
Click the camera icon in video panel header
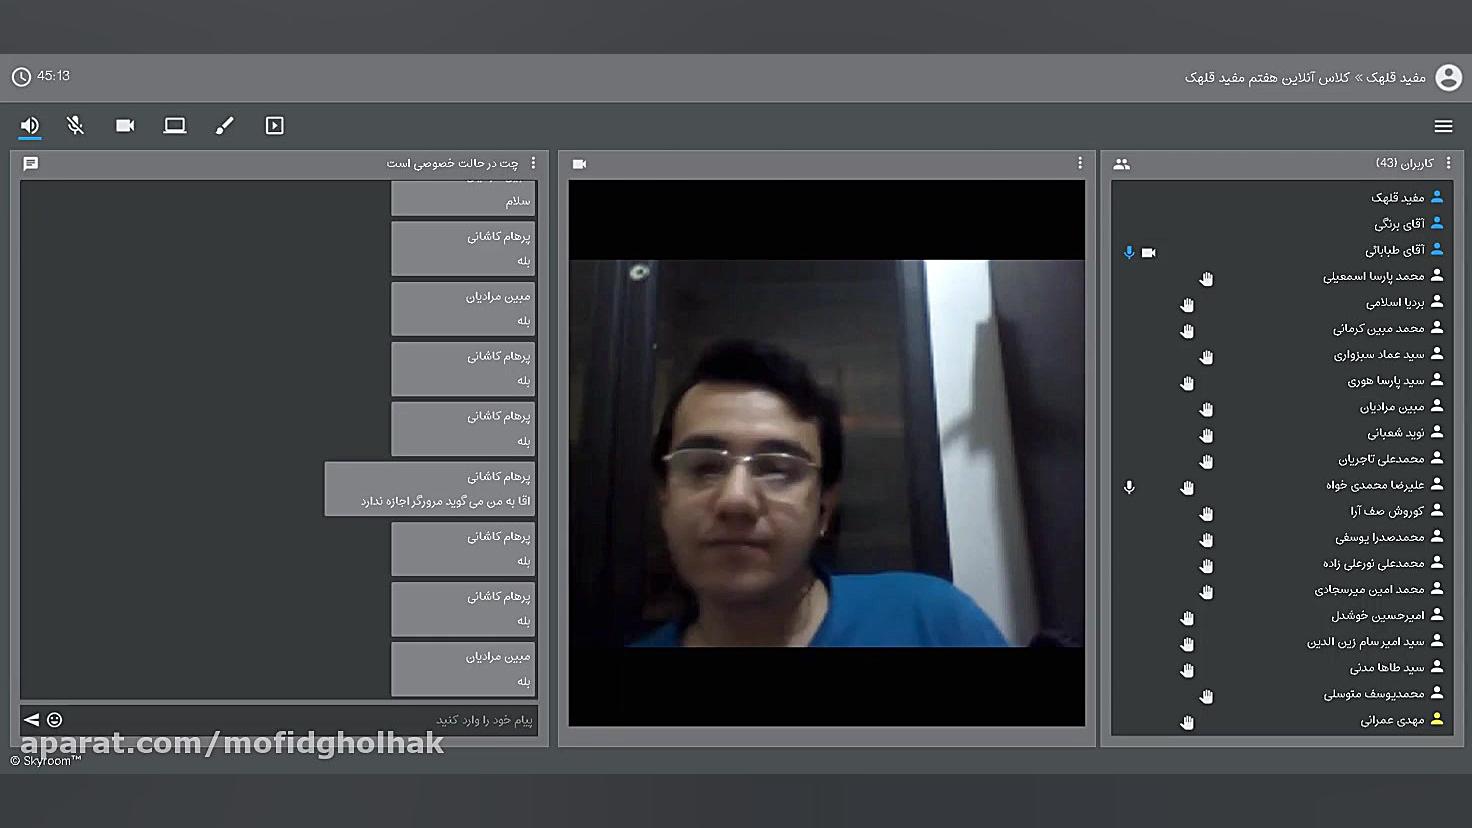point(579,164)
